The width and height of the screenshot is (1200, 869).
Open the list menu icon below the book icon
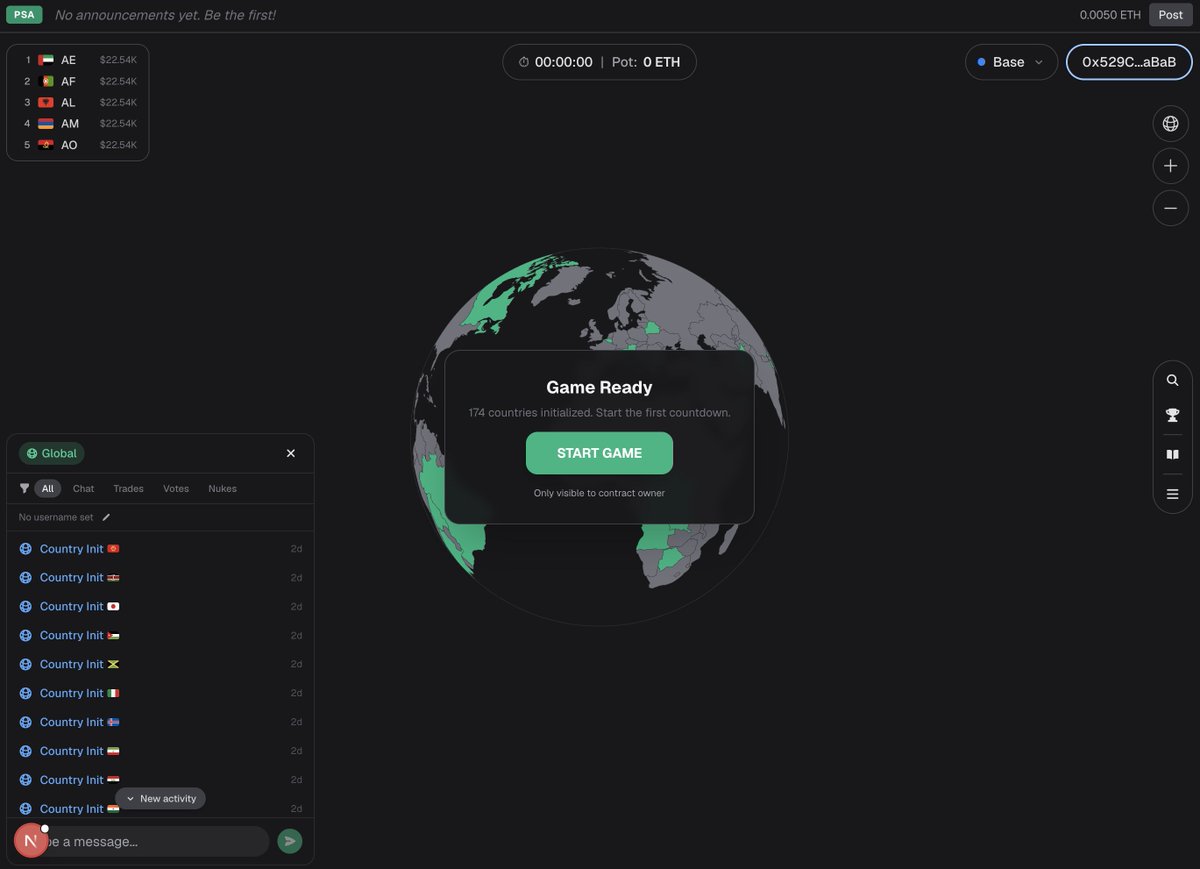click(x=1171, y=492)
